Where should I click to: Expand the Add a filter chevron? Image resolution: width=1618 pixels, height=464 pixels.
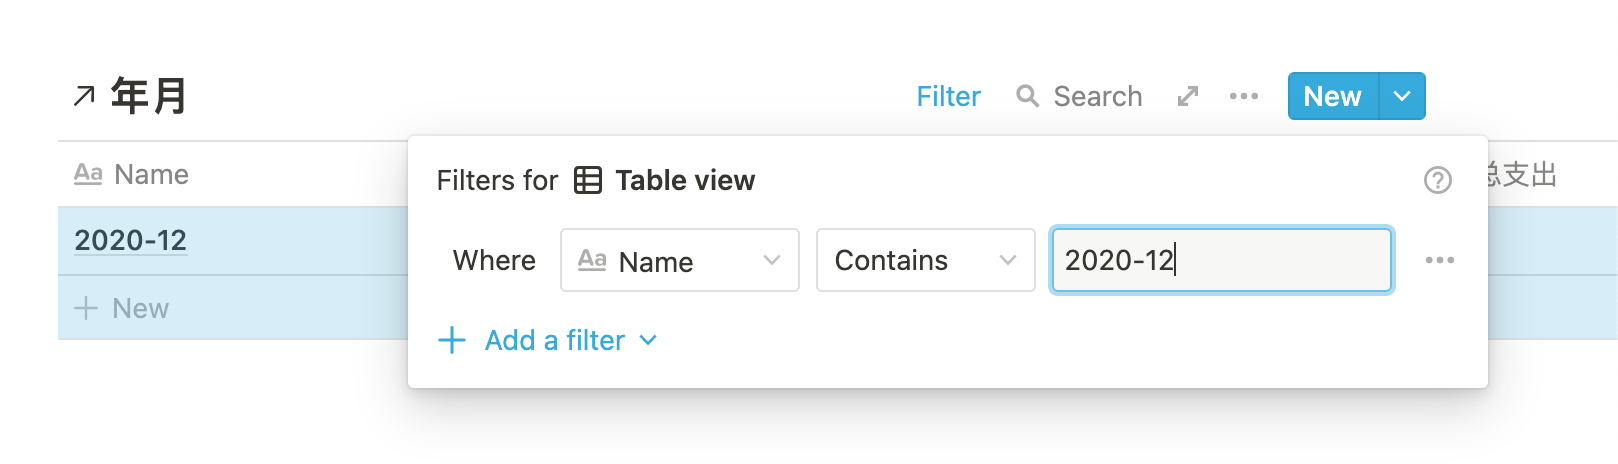point(648,340)
